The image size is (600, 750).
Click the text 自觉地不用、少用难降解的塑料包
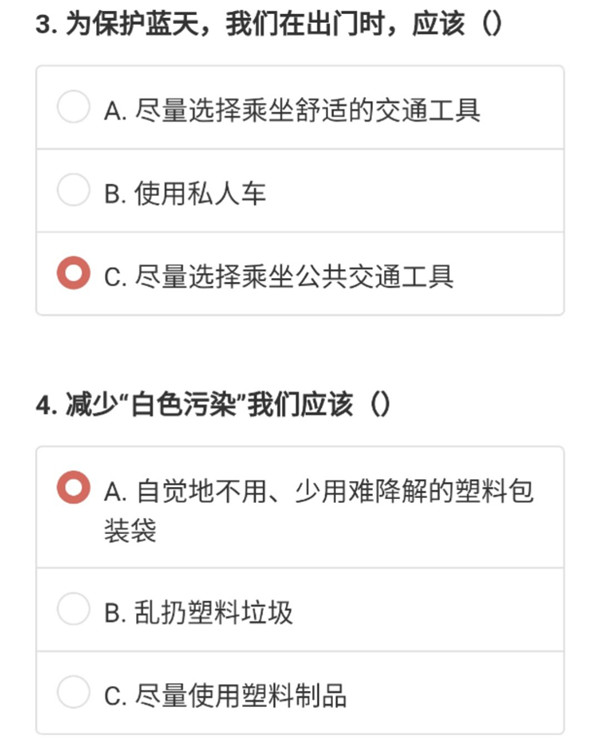[x=334, y=491]
